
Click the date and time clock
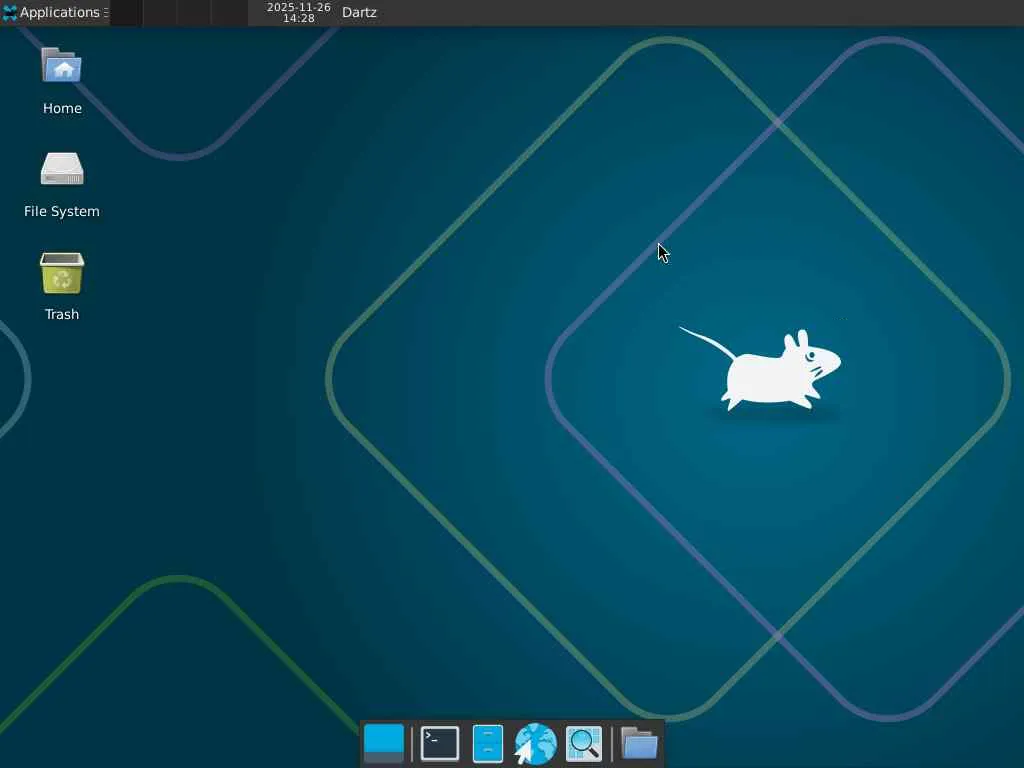point(298,12)
